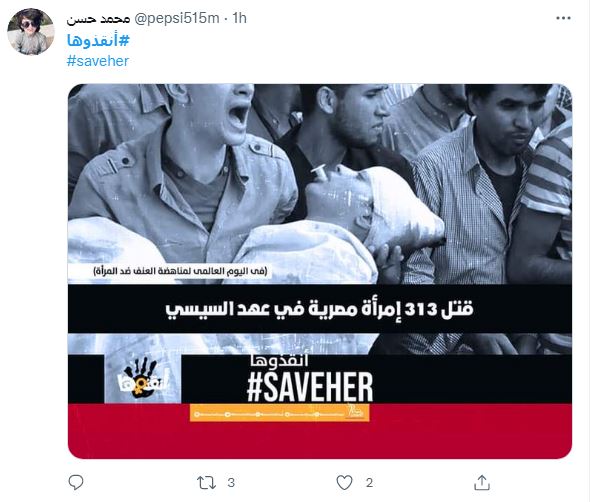Retweet using the retweet arrows icon
This screenshot has width=591, height=502.
[x=207, y=482]
